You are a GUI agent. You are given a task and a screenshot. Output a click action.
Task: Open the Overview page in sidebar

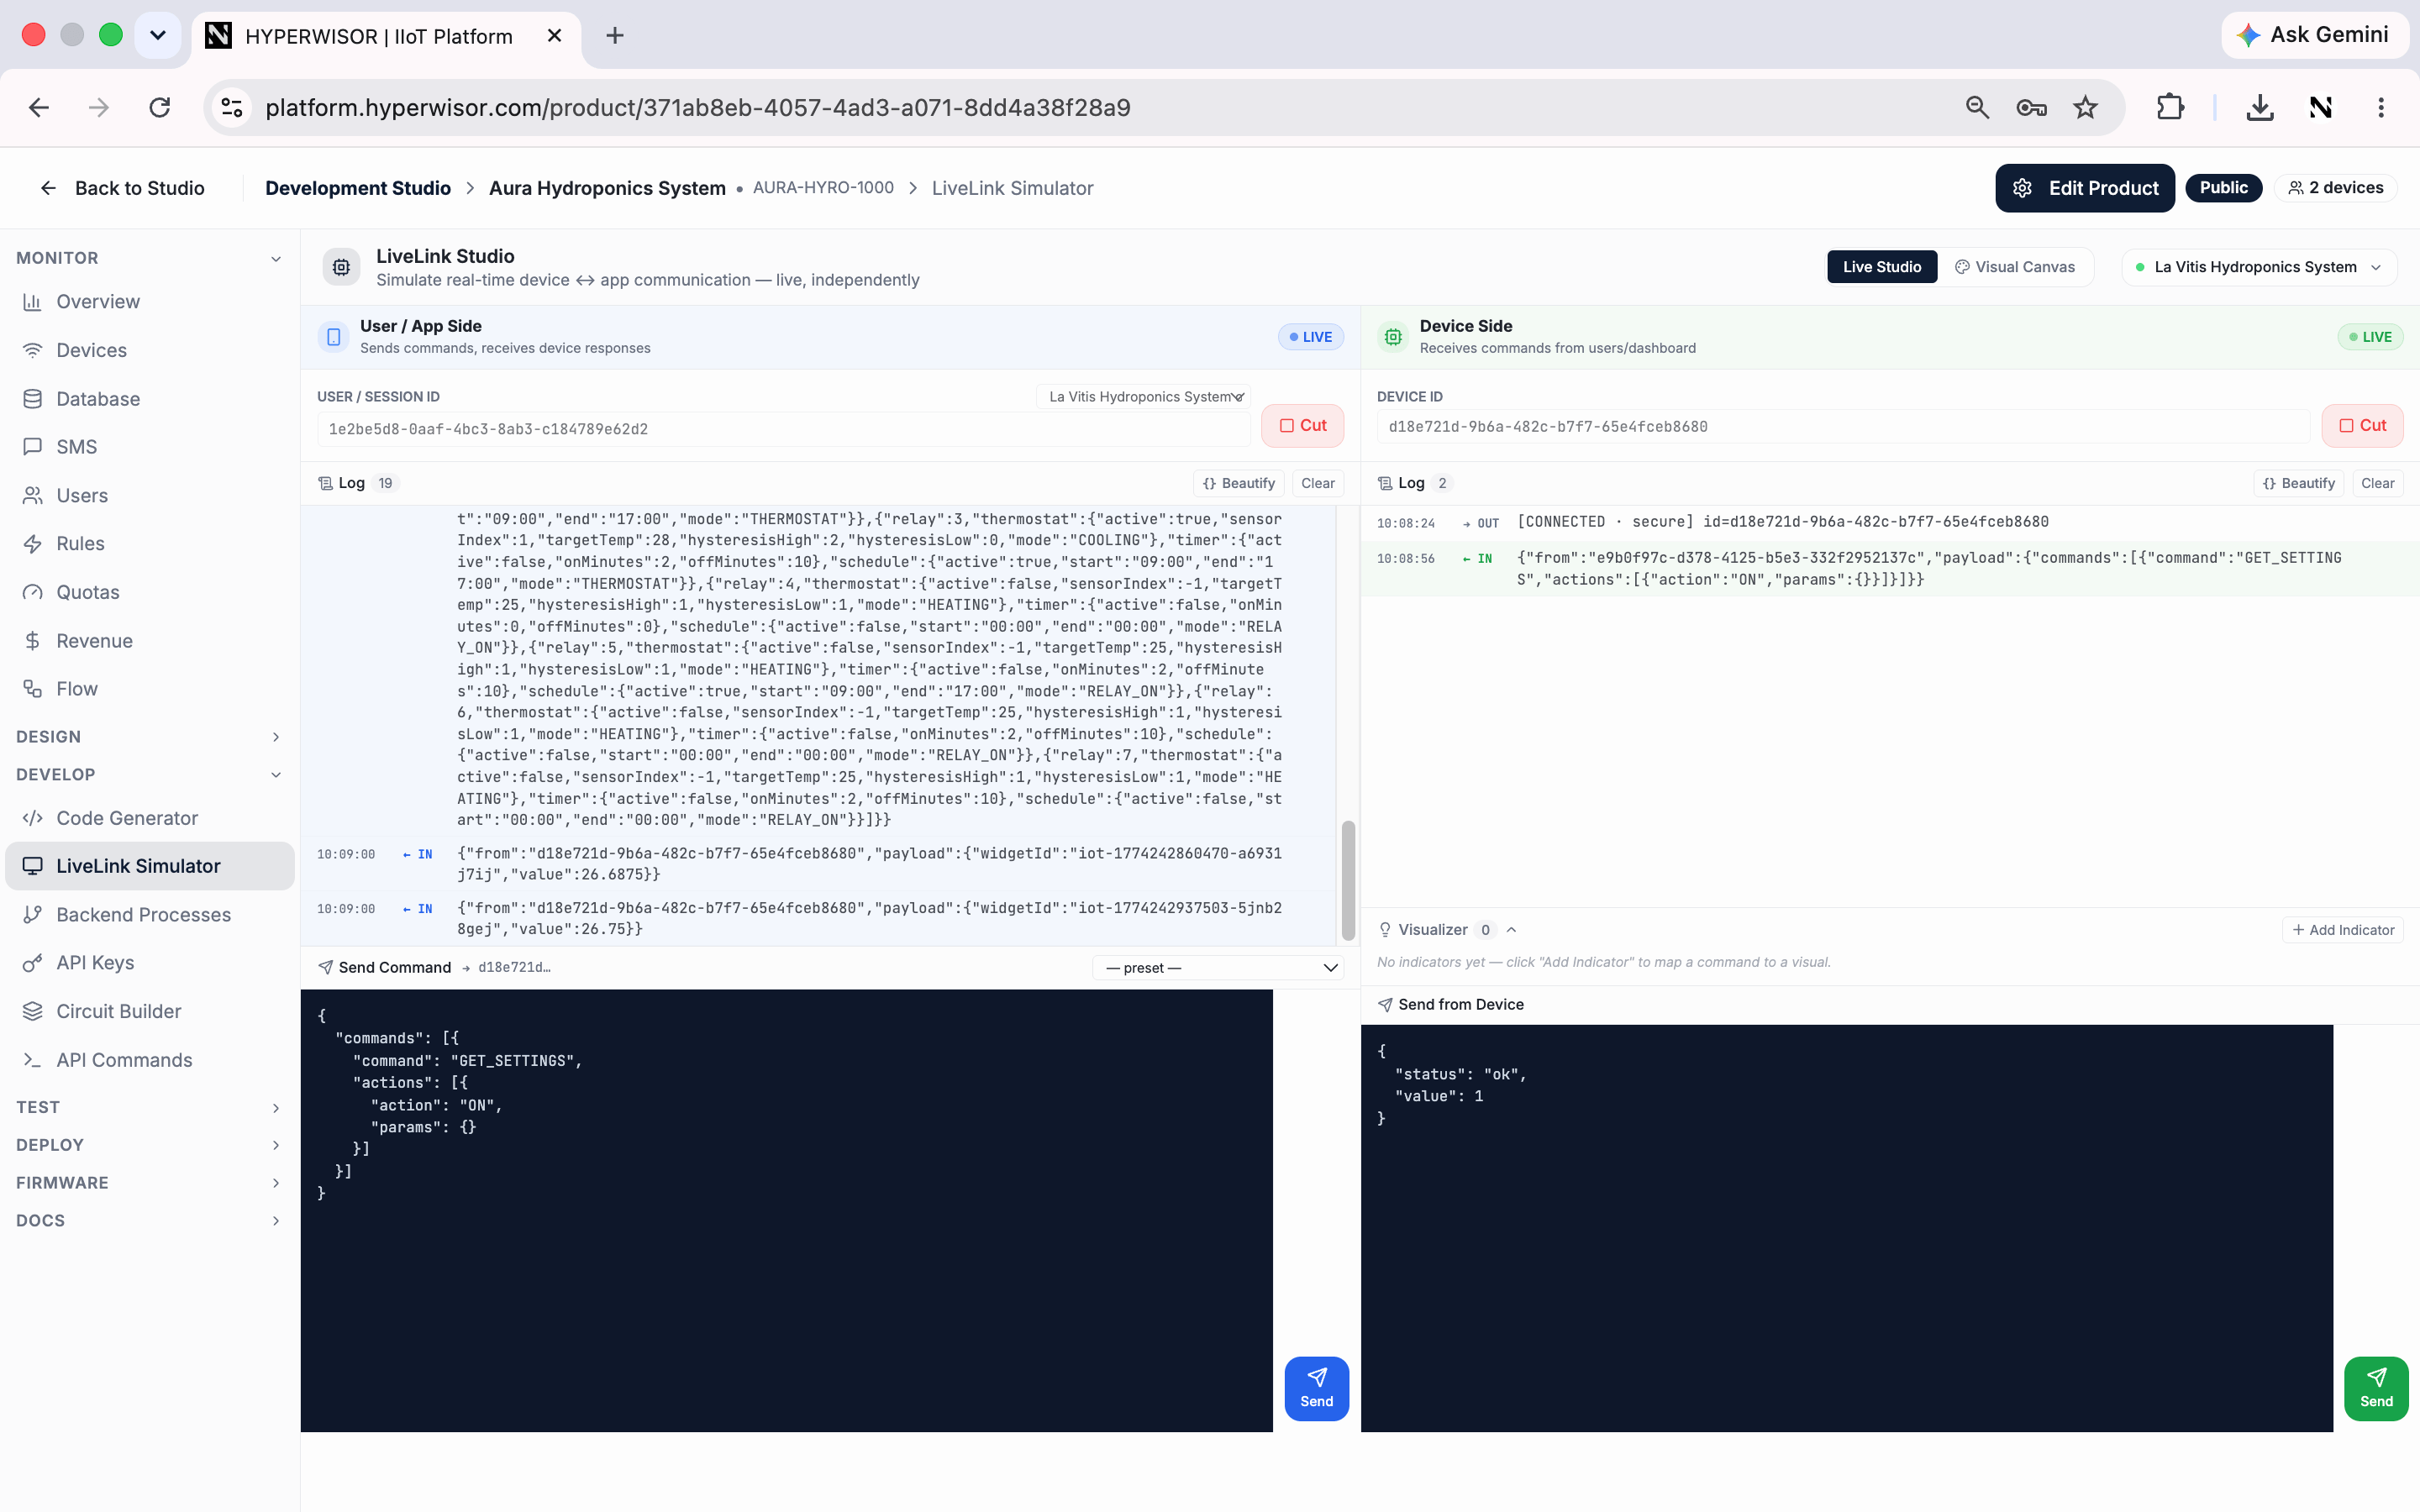pyautogui.click(x=97, y=302)
